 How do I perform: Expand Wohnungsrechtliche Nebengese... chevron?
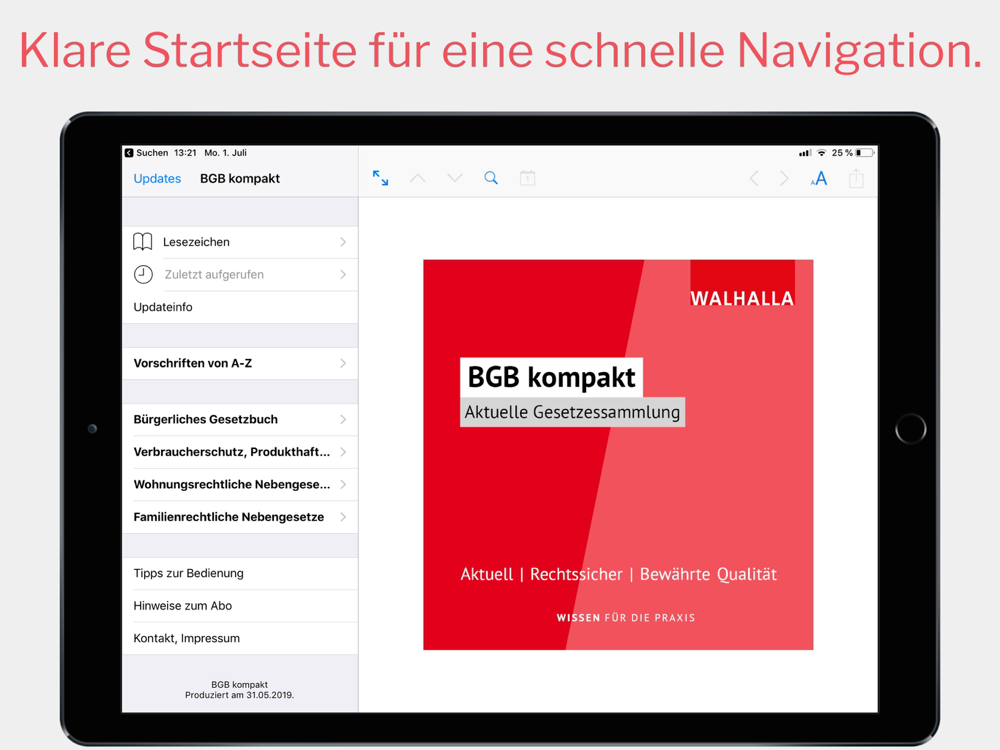(343, 484)
